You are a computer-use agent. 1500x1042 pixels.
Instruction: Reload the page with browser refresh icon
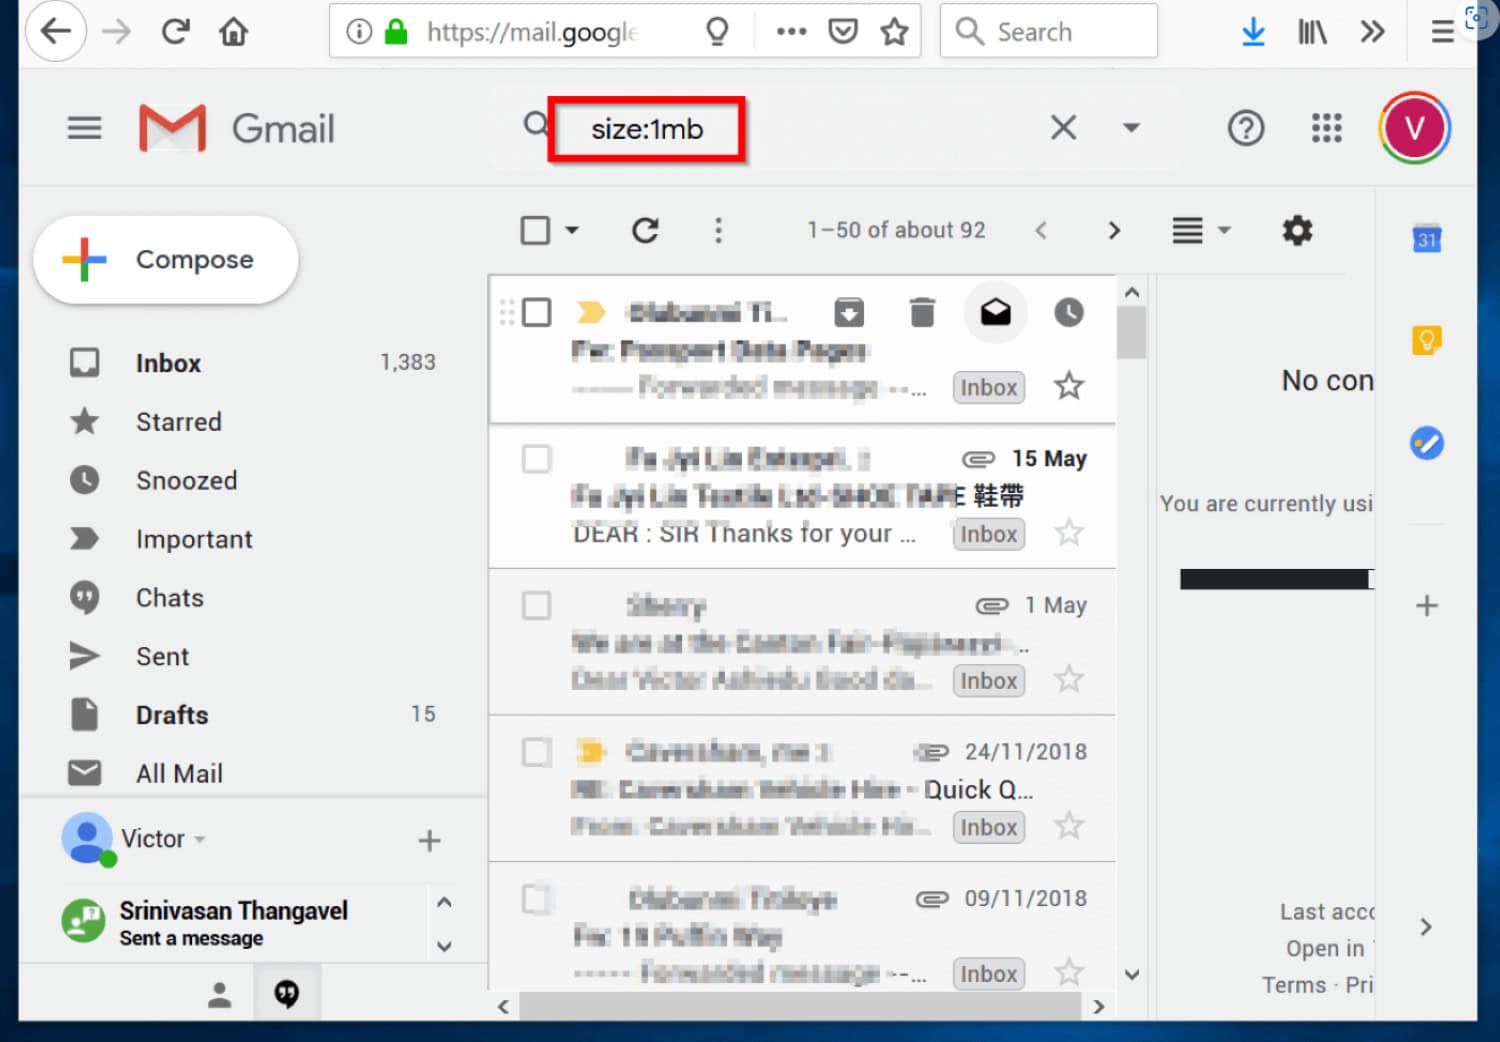pos(176,32)
